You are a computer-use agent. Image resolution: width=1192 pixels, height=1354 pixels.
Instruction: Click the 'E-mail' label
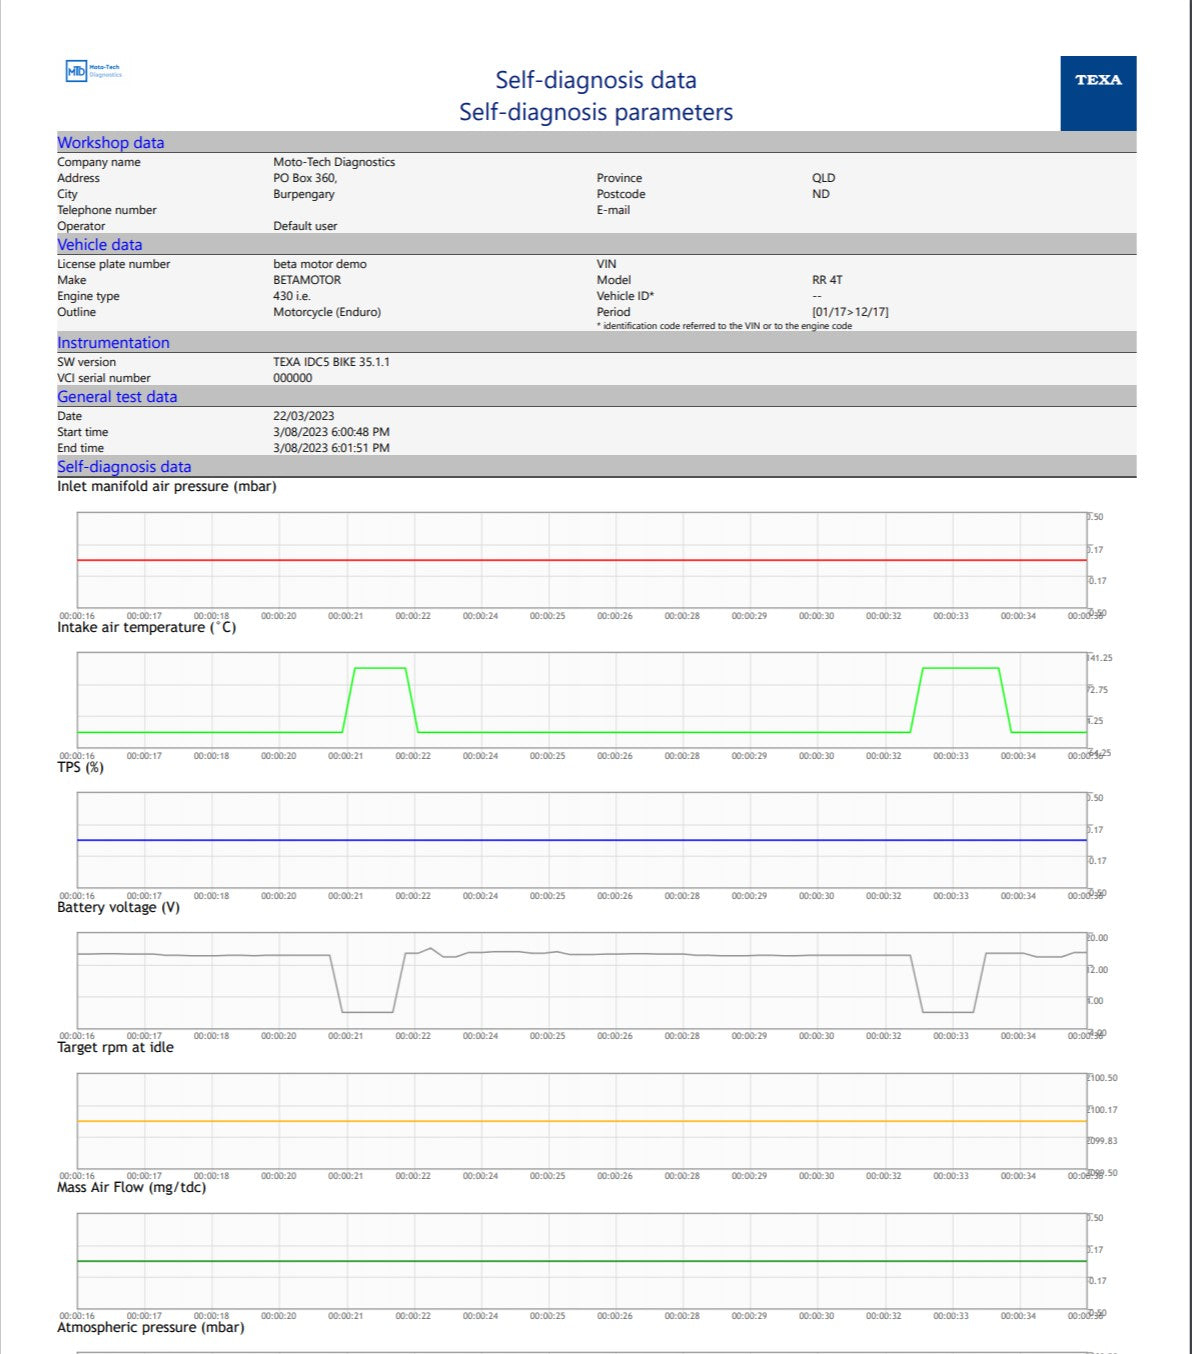click(613, 210)
